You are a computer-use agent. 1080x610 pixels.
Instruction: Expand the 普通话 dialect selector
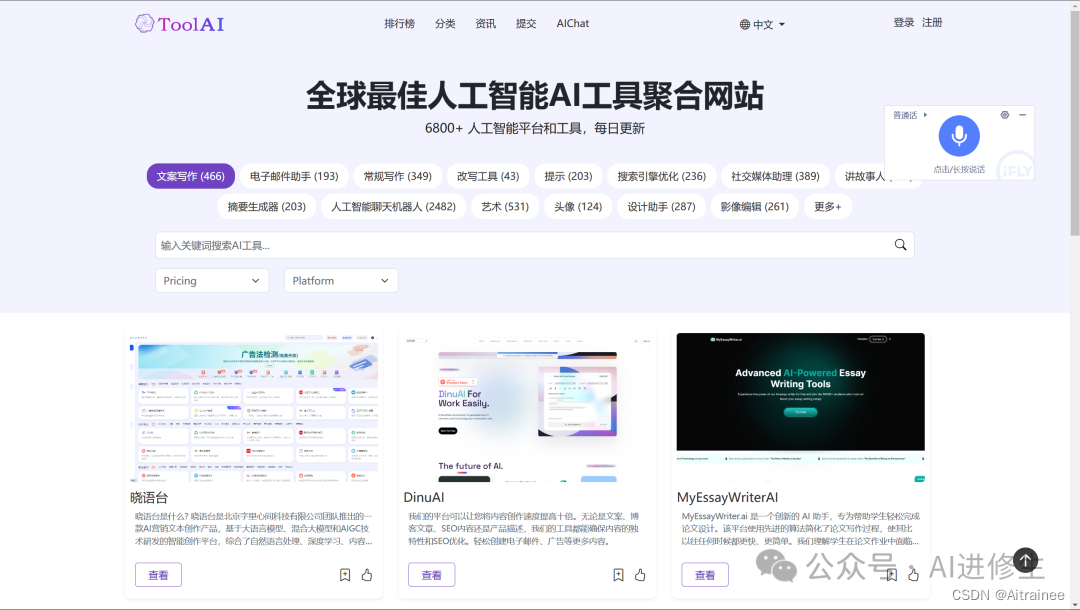click(910, 115)
